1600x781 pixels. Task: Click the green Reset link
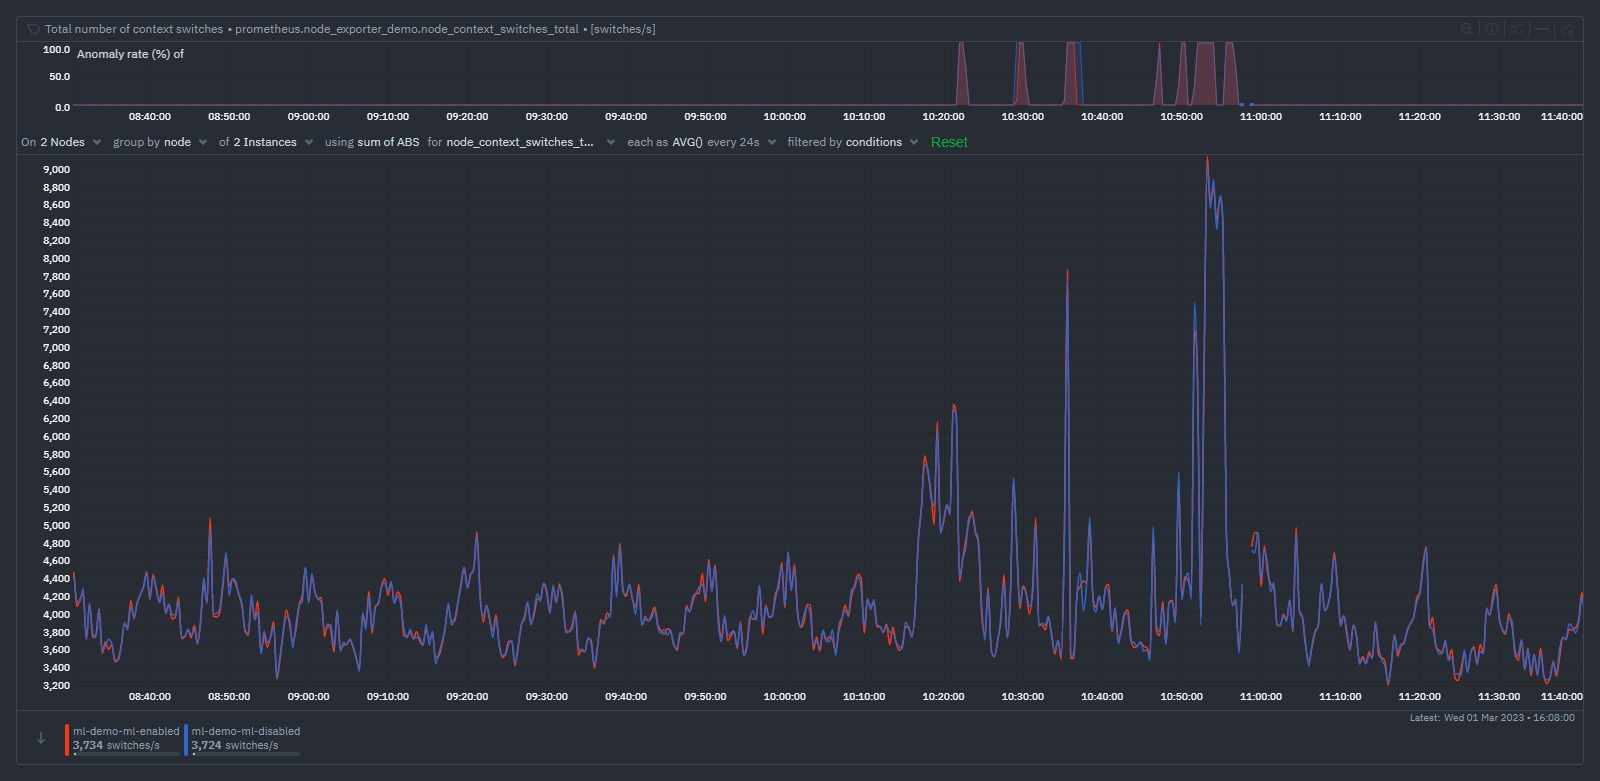click(x=949, y=142)
